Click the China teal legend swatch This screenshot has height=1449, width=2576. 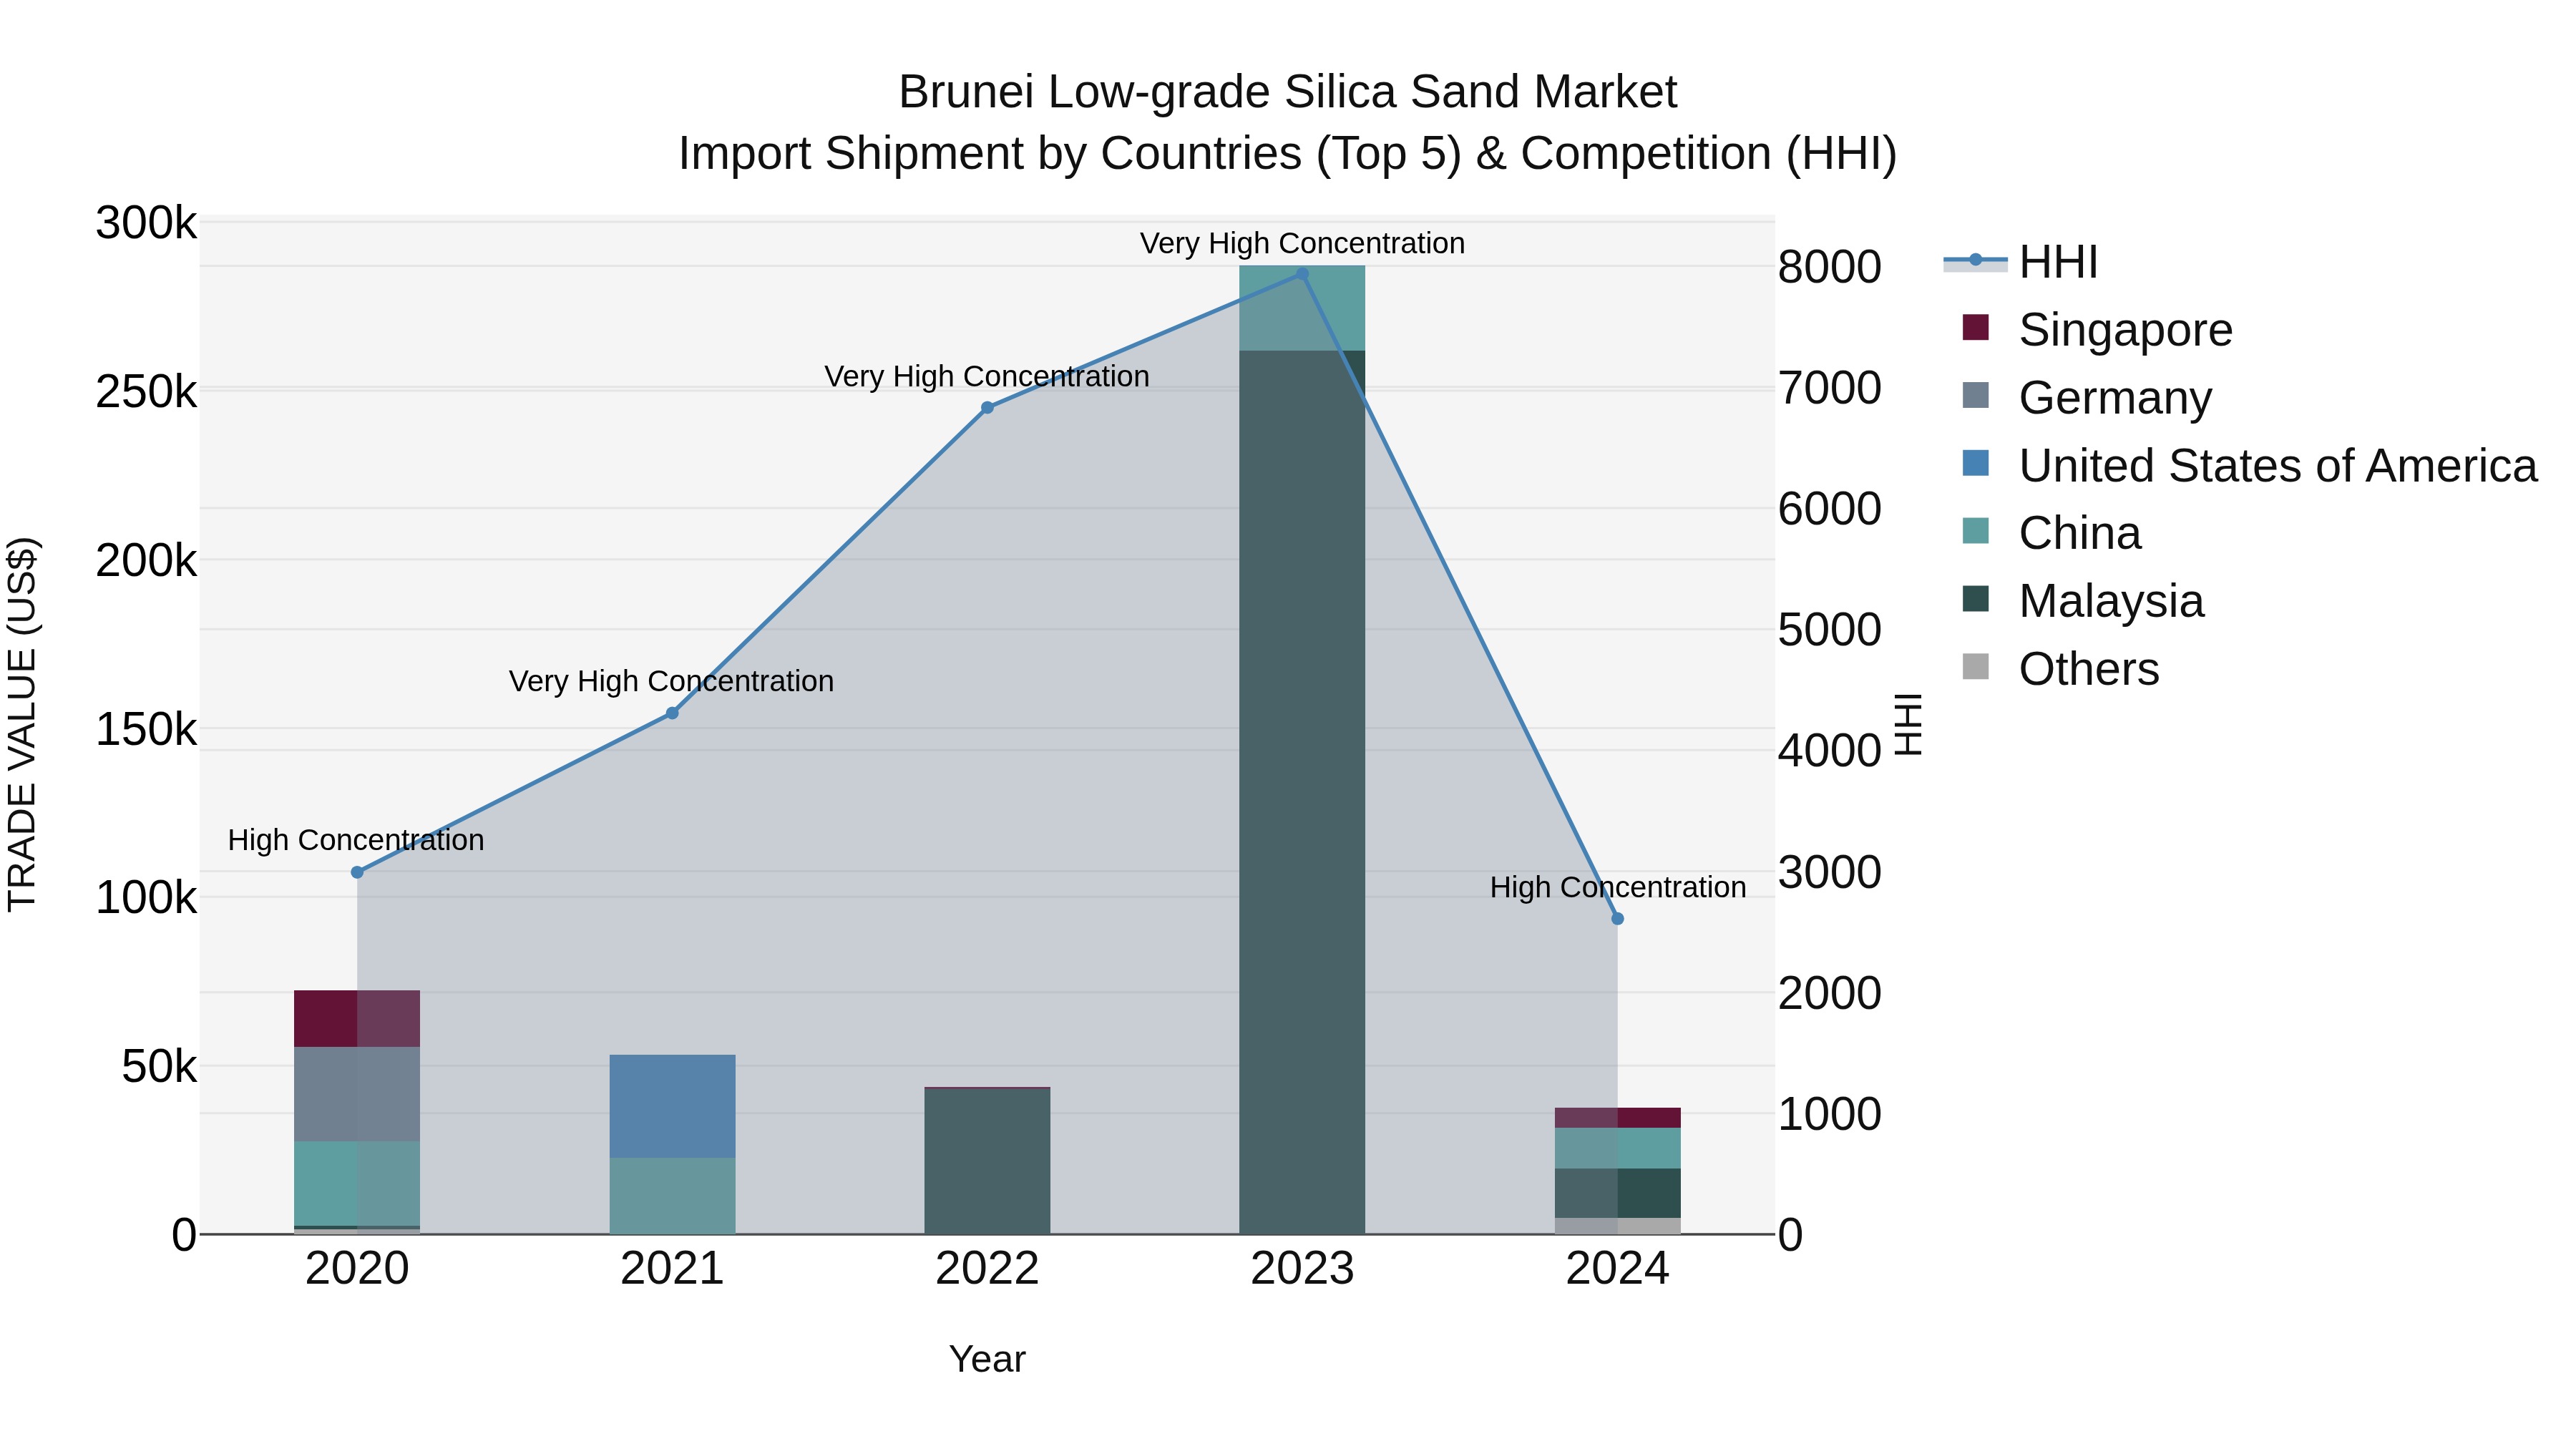[x=1976, y=530]
